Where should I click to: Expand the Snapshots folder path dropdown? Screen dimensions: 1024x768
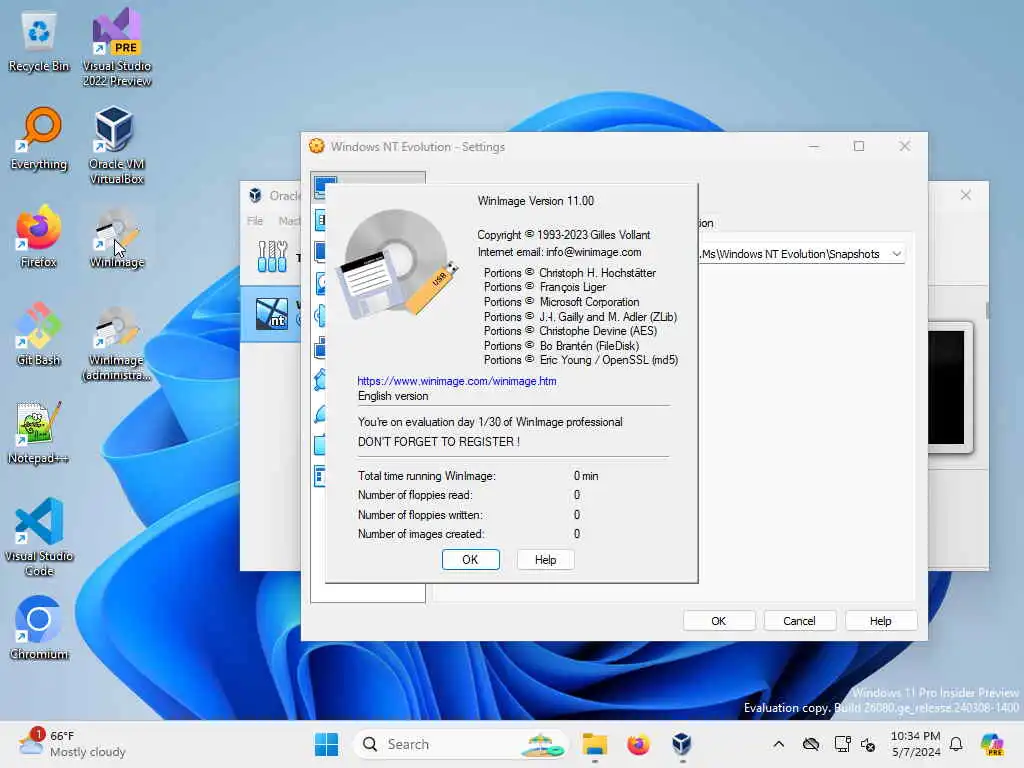pyautogui.click(x=897, y=253)
